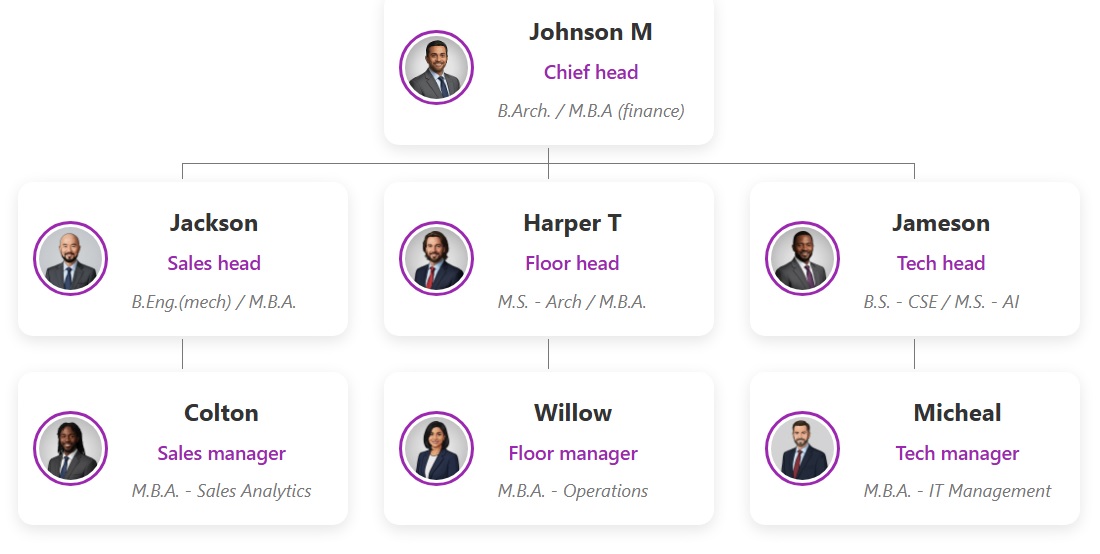
Task: Click the Chief head title text
Action: pyautogui.click(x=590, y=72)
